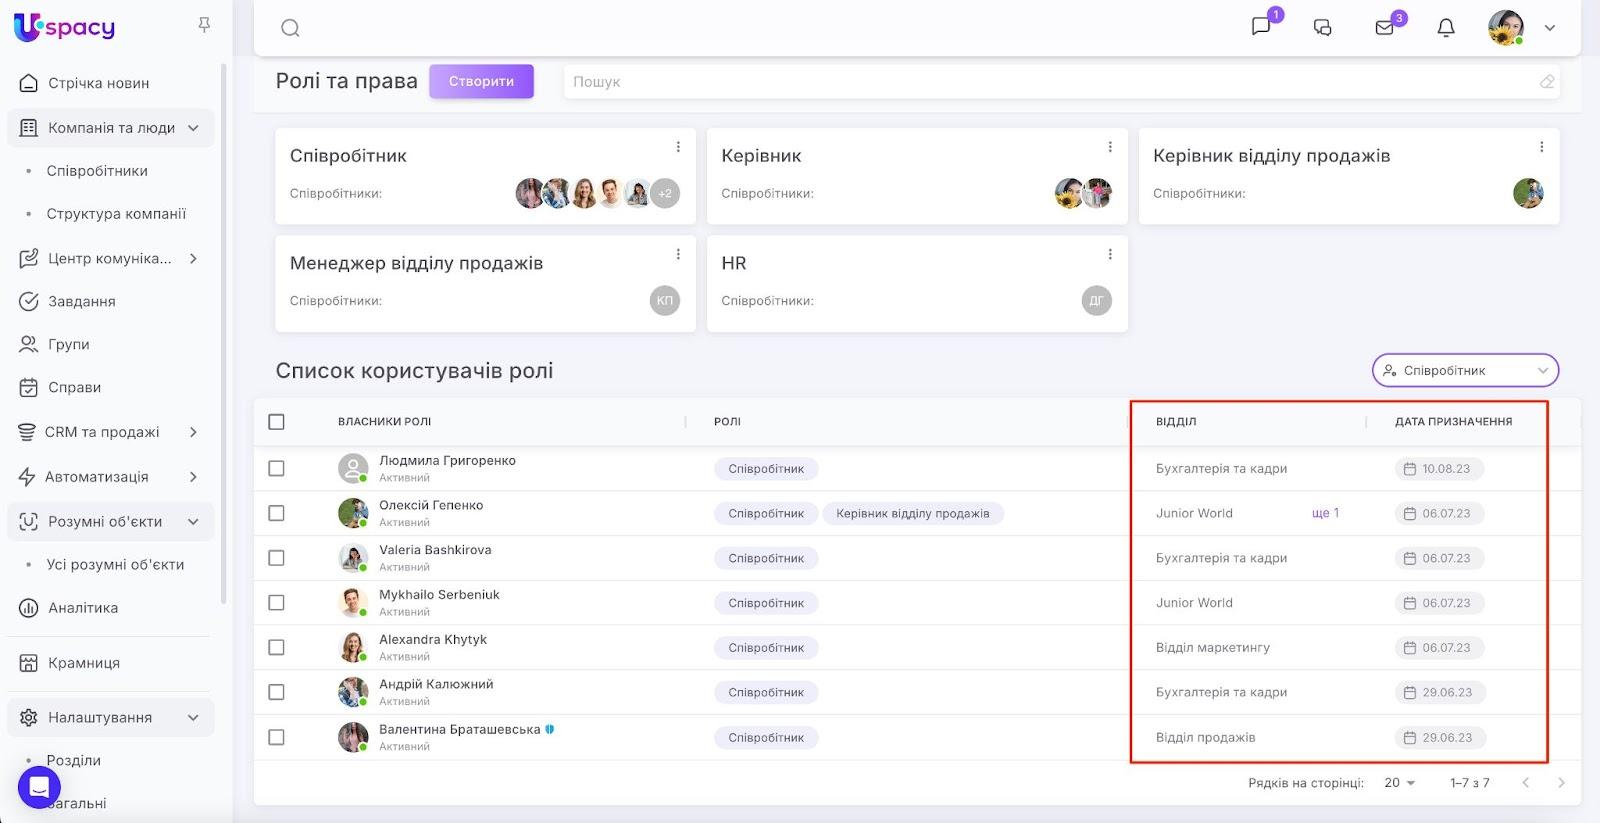The image size is (1600, 823).
Task: Check the box for Людмила Григоренко
Action: point(277,468)
